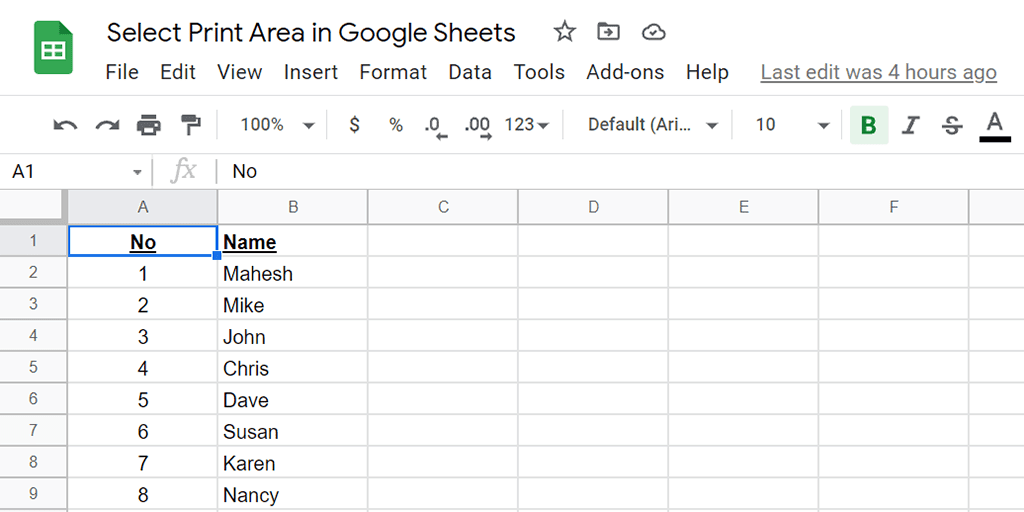
Task: Decrease decimal places
Action: click(x=436, y=126)
